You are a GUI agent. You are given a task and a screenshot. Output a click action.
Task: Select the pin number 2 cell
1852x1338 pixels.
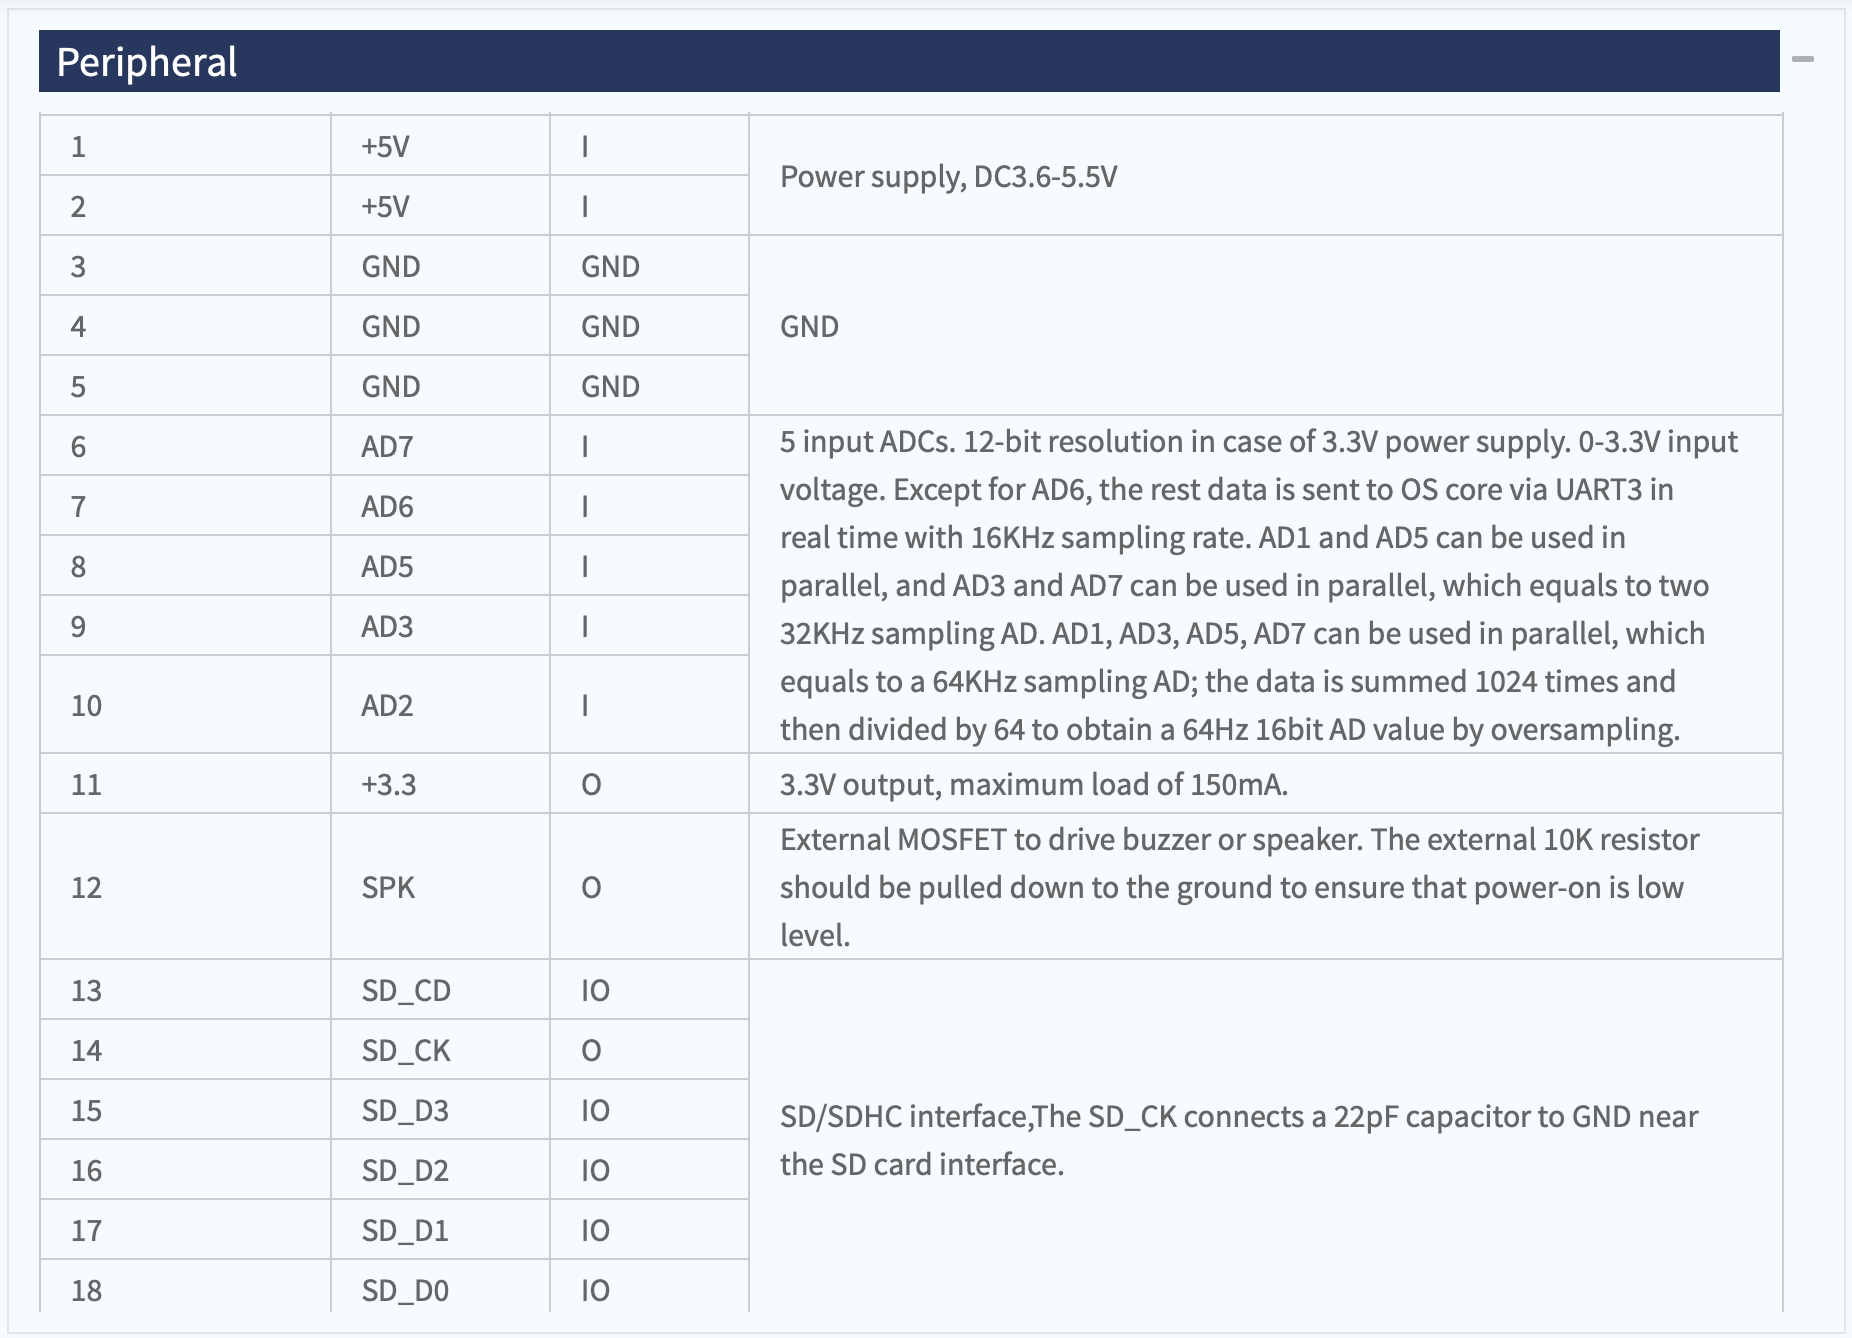pos(185,206)
